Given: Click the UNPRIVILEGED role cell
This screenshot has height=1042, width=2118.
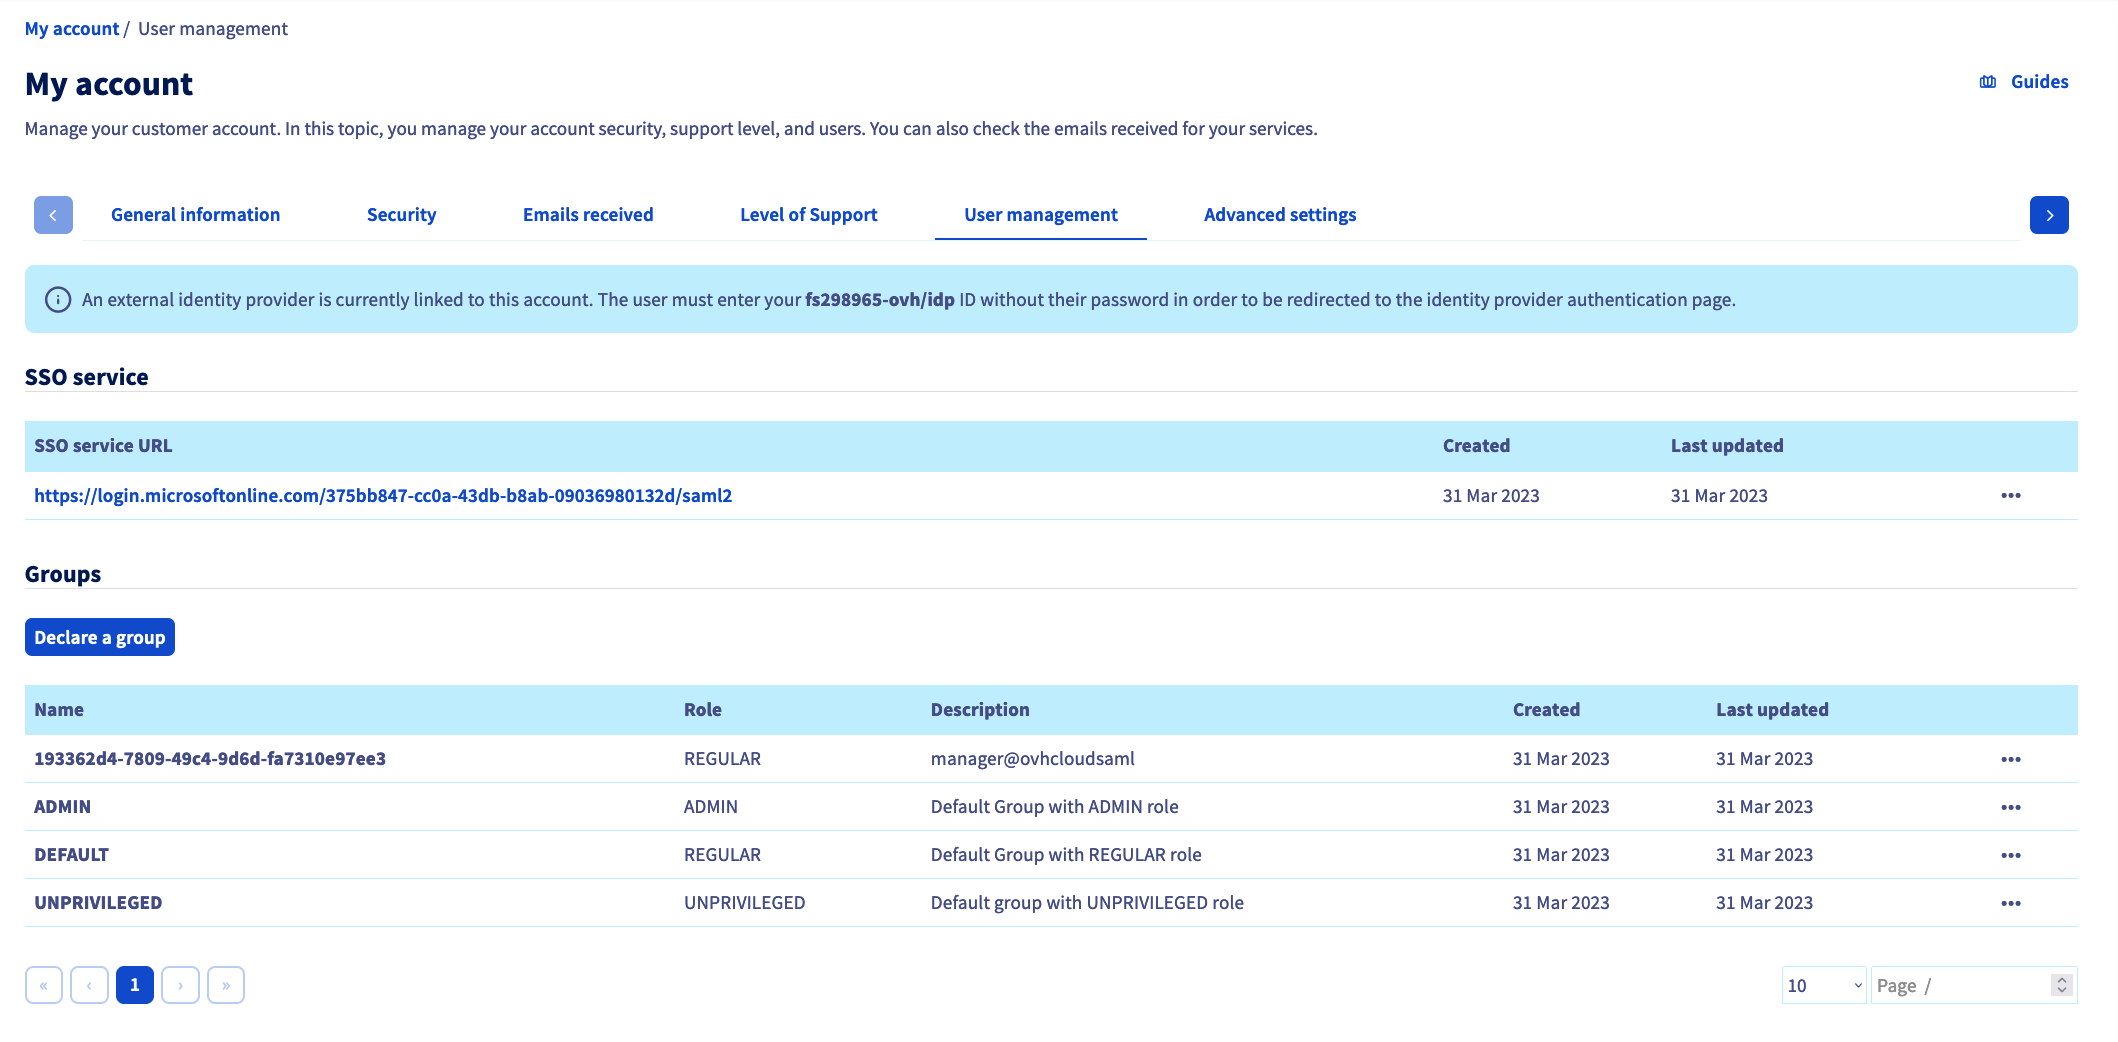Looking at the screenshot, I should click(744, 903).
